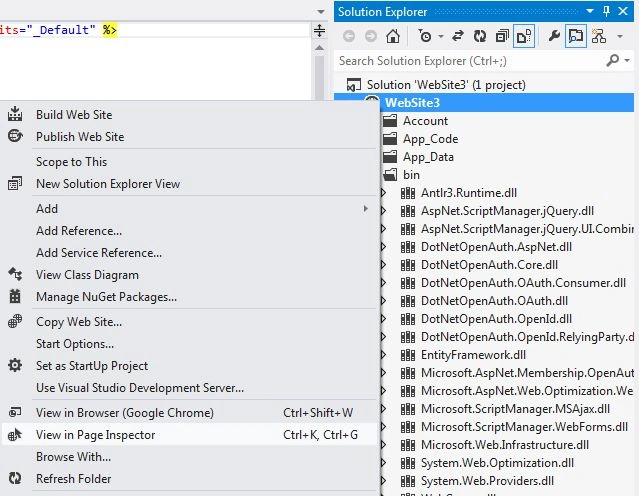Click the Forward navigation icon in Solution Explorer
This screenshot has width=639, height=496.
370,37
